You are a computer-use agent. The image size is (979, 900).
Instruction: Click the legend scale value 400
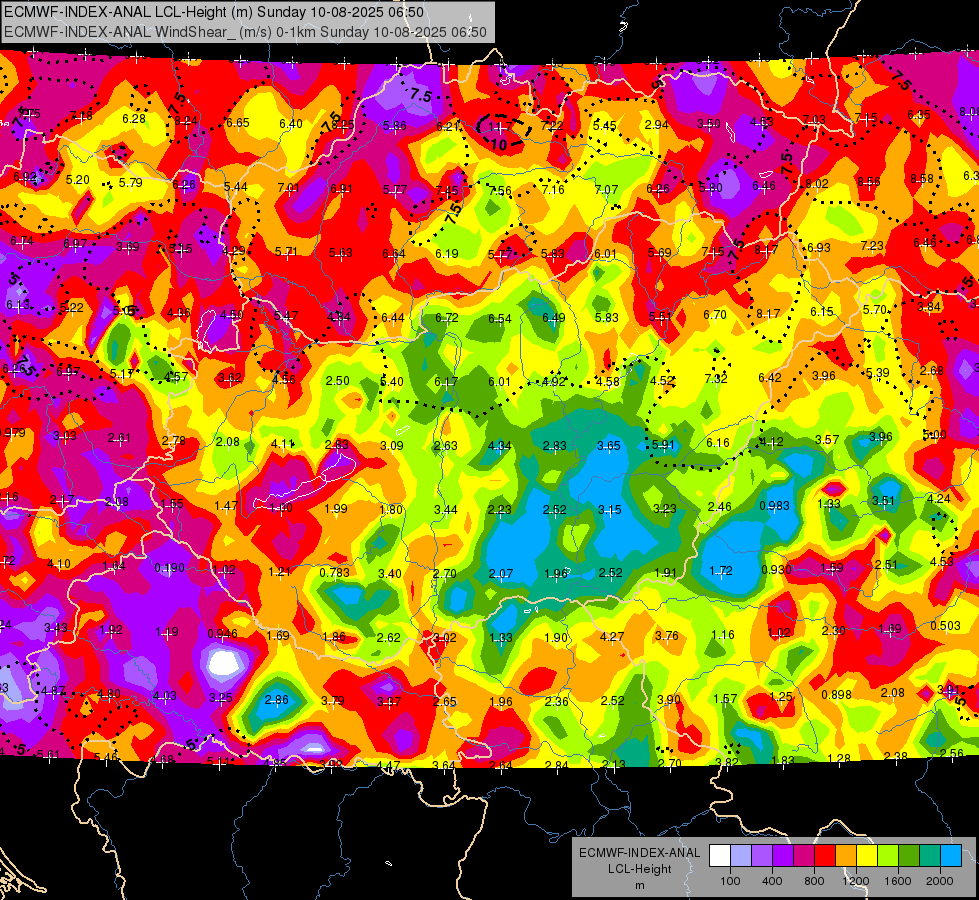[772, 881]
